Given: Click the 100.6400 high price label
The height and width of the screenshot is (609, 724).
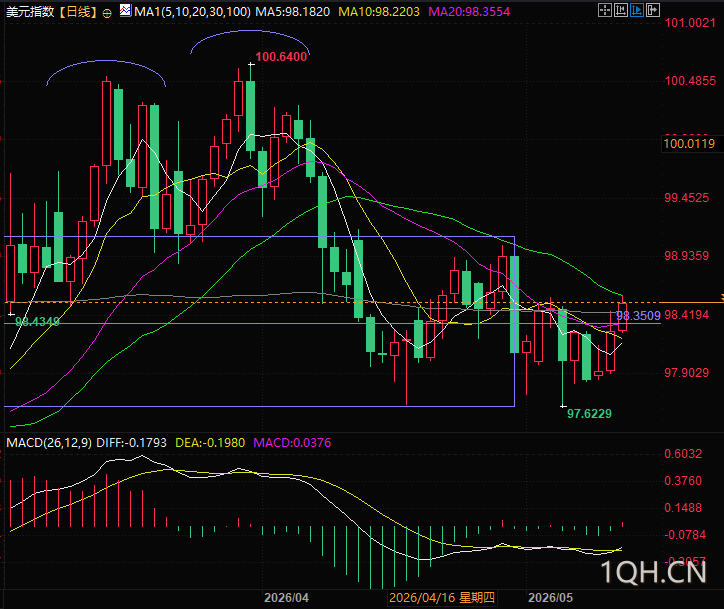Looking at the screenshot, I should (281, 57).
